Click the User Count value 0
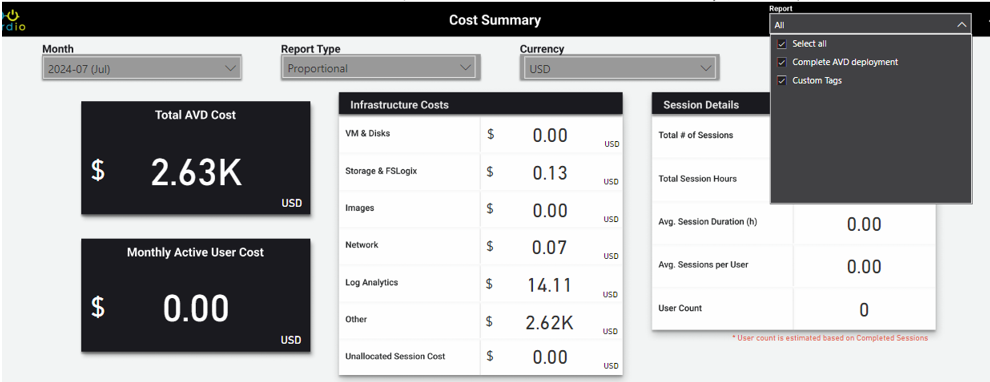This screenshot has width=990, height=382. point(864,310)
